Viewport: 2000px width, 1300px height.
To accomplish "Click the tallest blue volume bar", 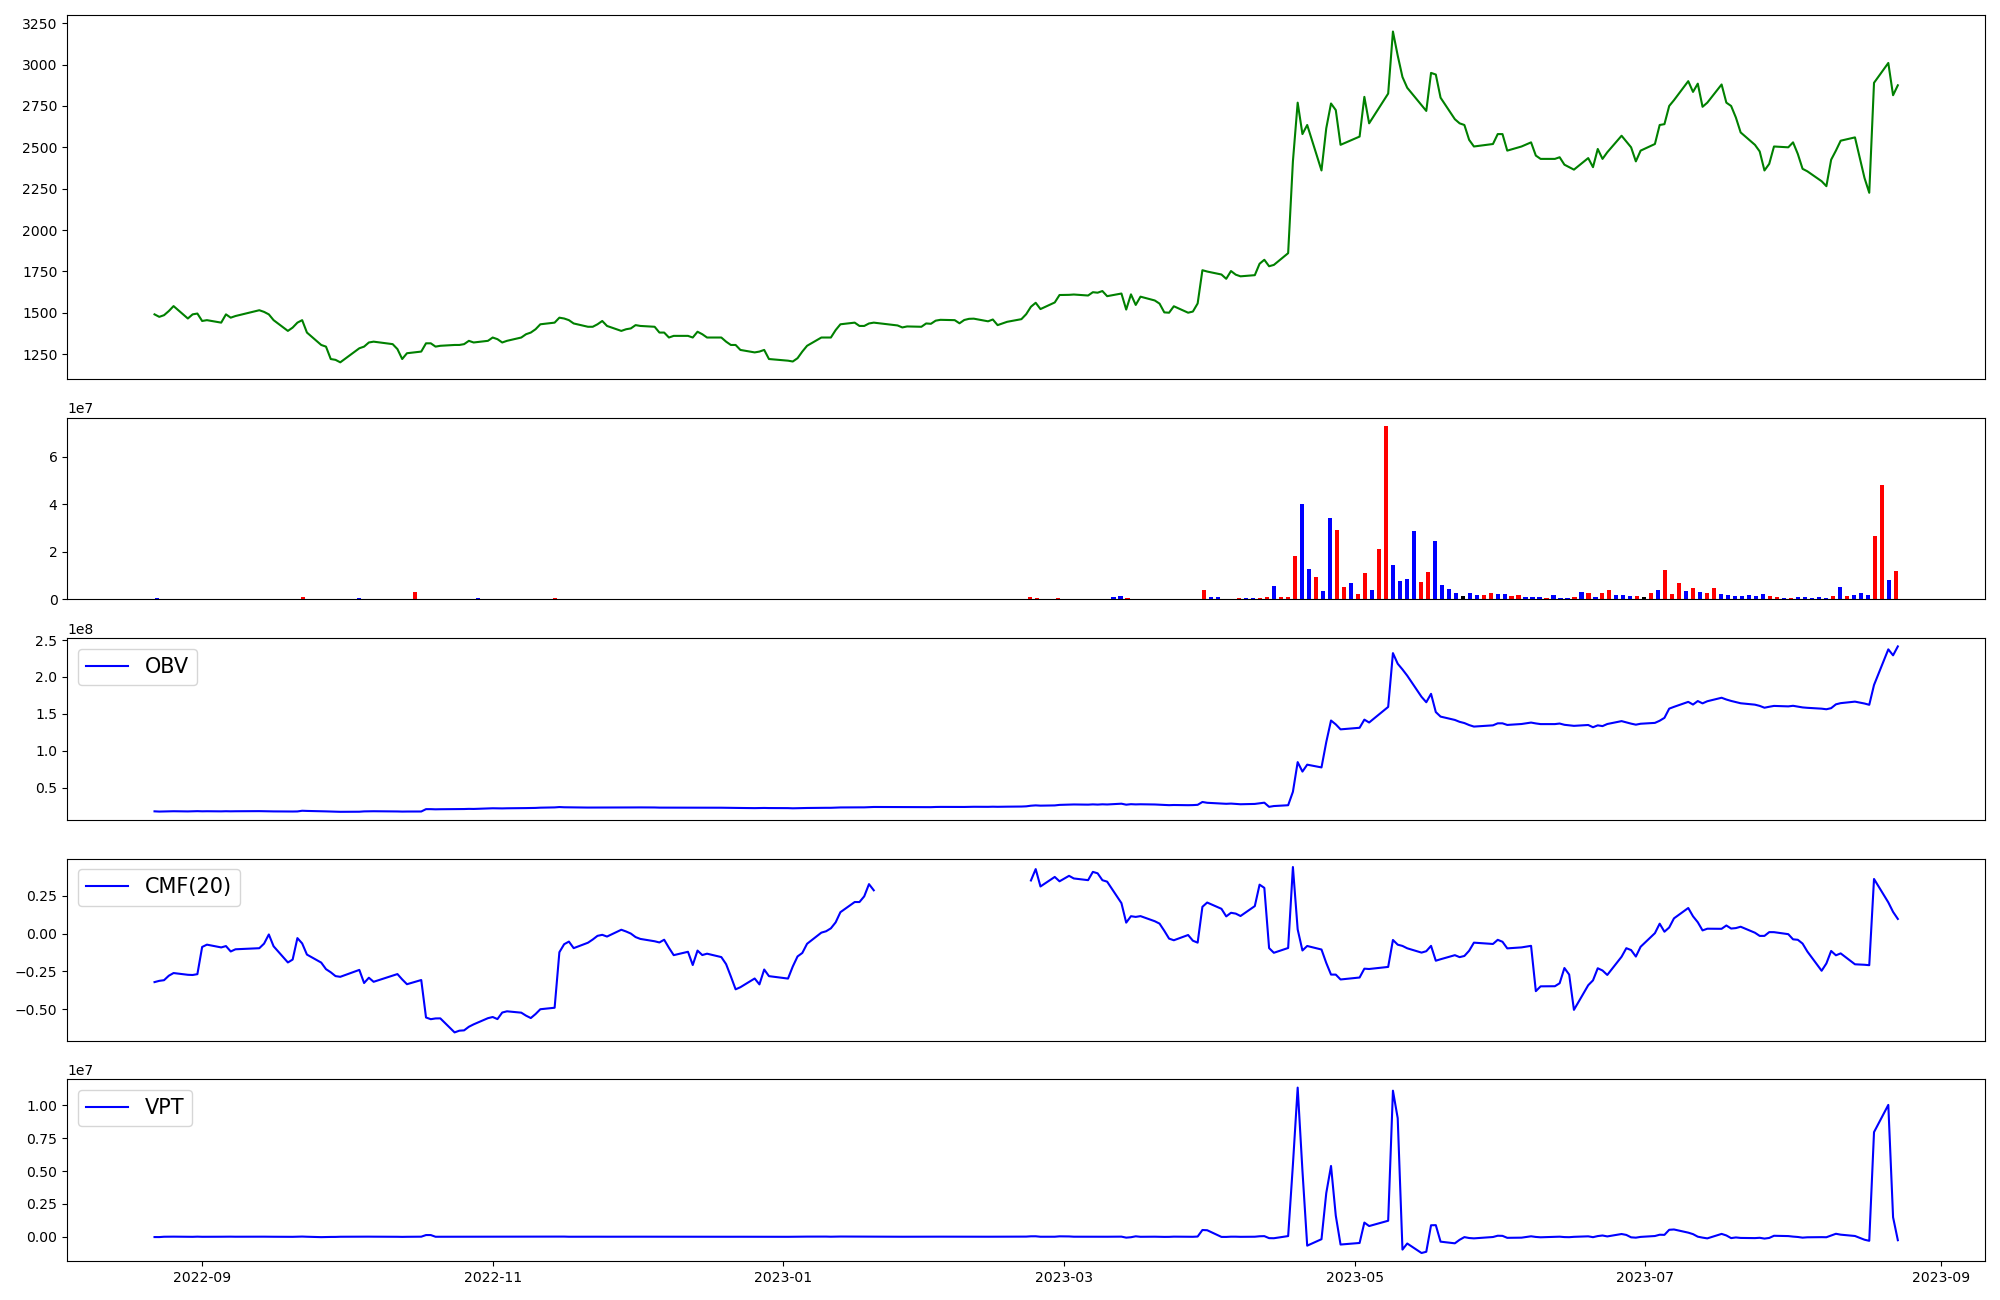I will pos(1302,550).
